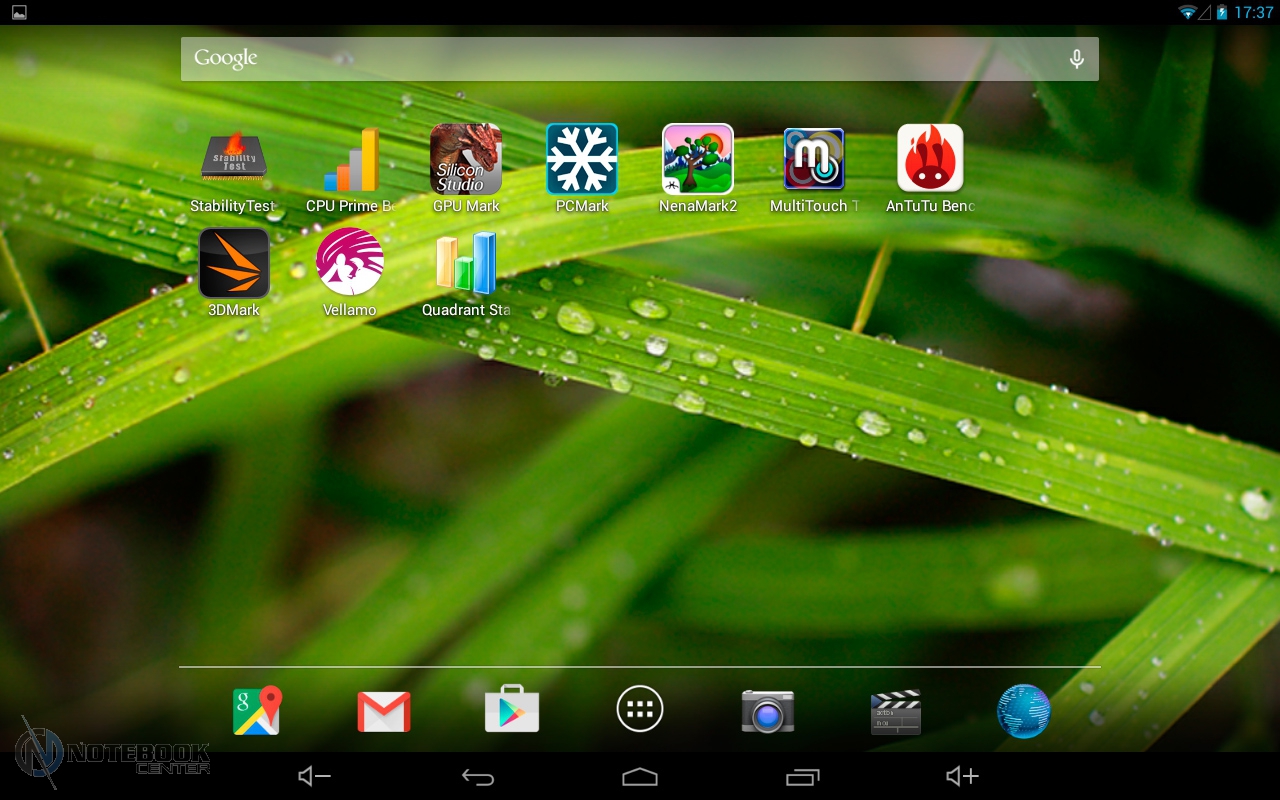The height and width of the screenshot is (800, 1280).
Task: Launch CPU Prime Benchmark app
Action: coord(350,160)
